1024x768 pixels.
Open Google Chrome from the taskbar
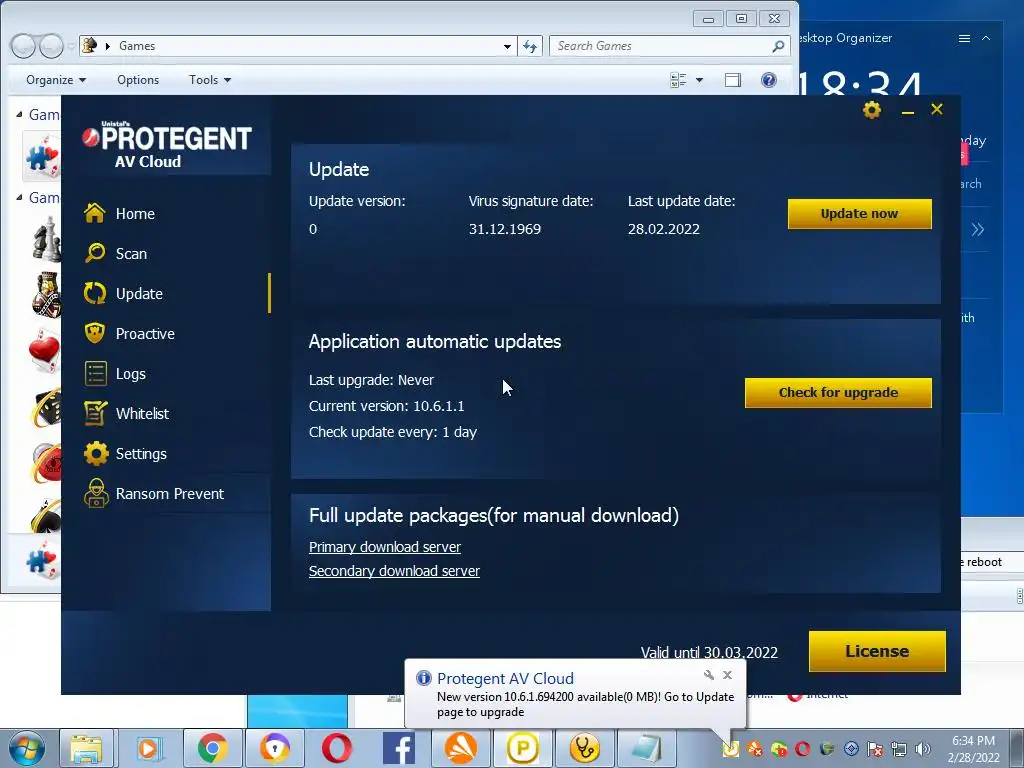click(x=212, y=748)
